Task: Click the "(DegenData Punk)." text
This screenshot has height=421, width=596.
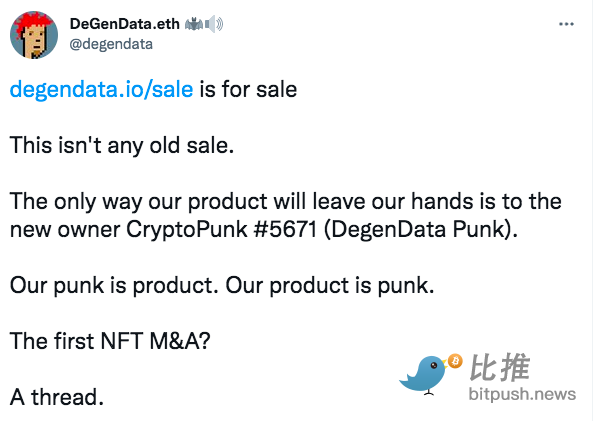Action: point(421,229)
